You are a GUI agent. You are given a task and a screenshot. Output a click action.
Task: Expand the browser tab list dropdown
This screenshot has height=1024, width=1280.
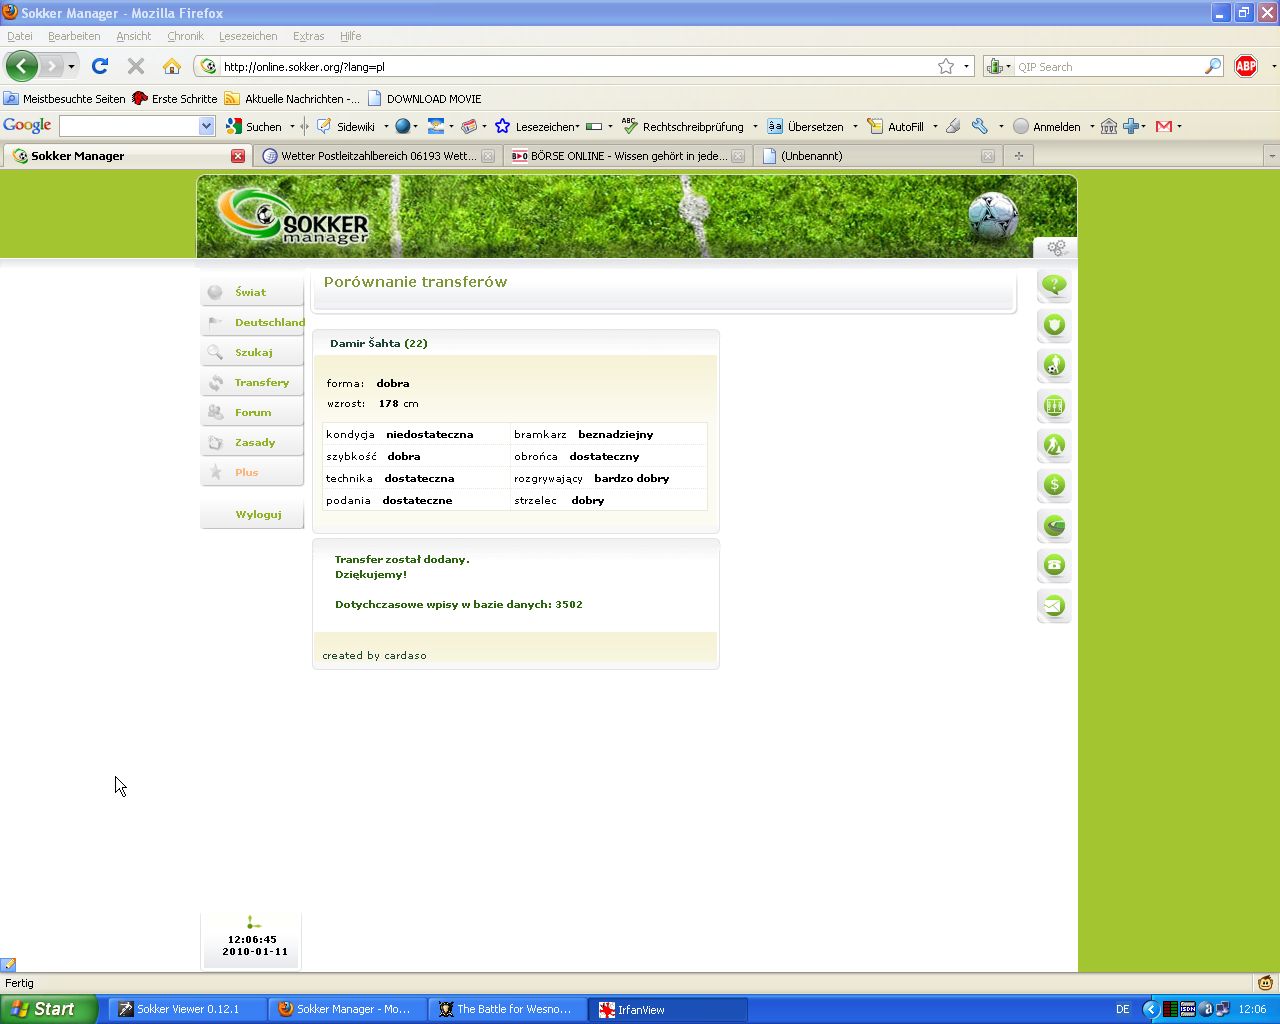[1271, 156]
